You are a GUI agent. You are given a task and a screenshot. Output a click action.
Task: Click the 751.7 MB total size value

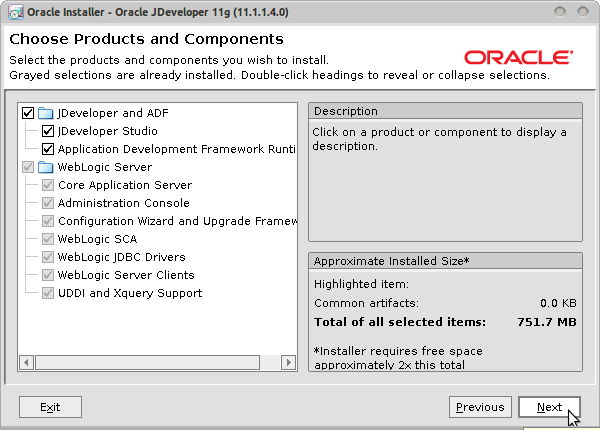point(547,322)
